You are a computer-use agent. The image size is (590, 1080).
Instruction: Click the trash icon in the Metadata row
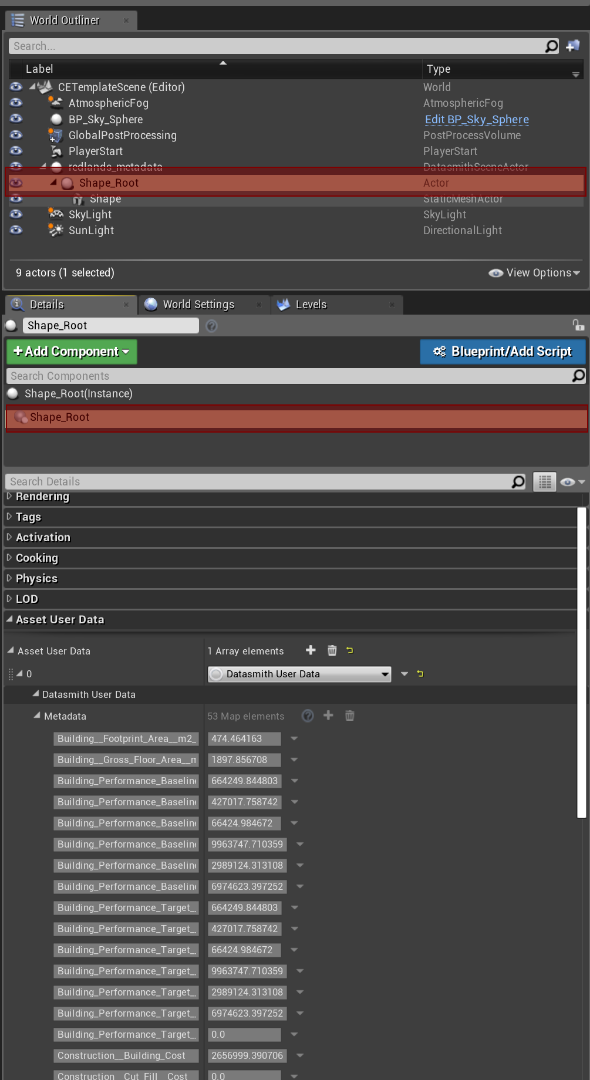point(350,716)
